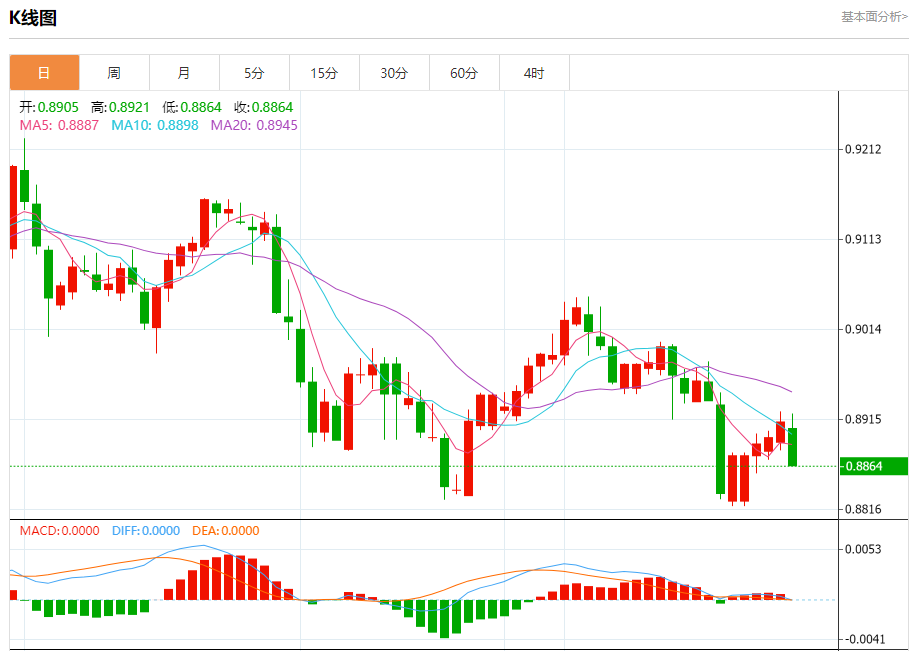Screen dimensions: 913x651
Task: Open the 4时 interval tab
Action: point(534,73)
